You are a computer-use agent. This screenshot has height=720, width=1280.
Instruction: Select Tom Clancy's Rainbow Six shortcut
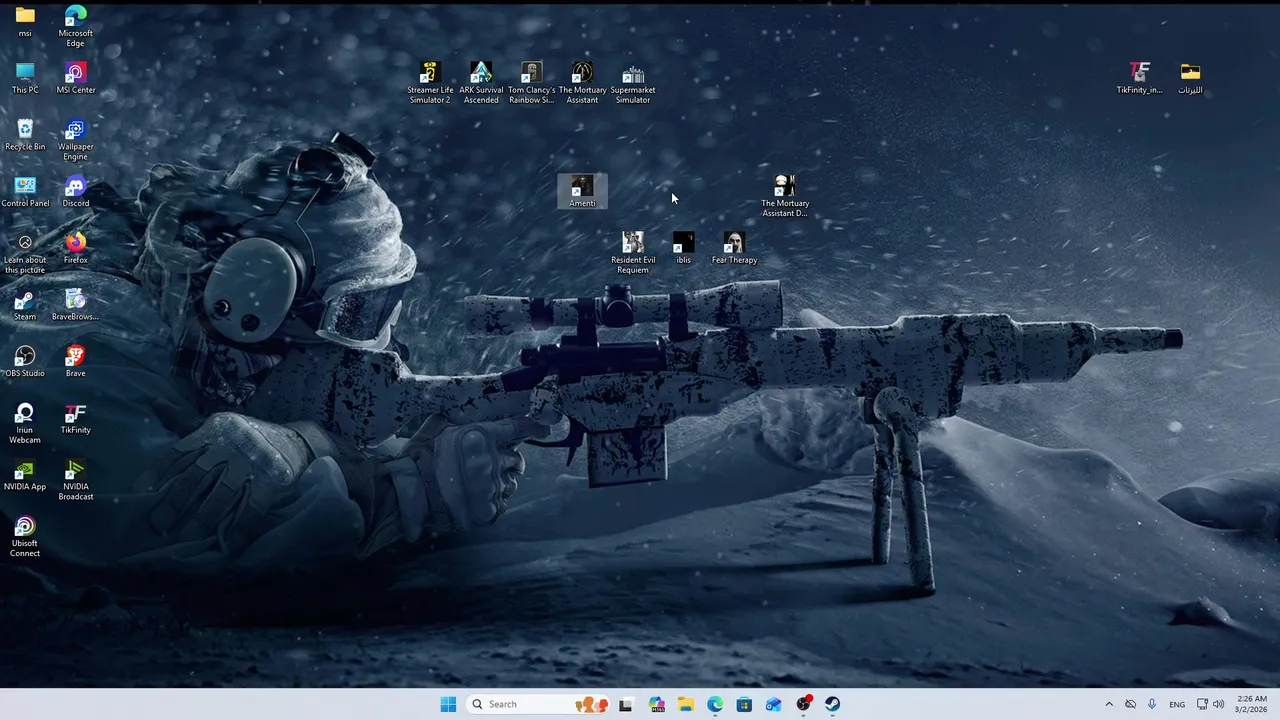(531, 83)
